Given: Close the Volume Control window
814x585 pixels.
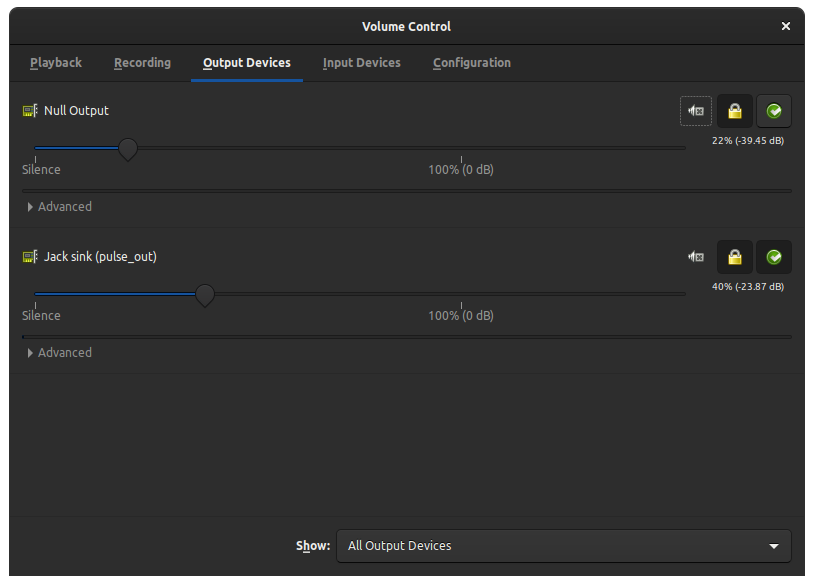Looking at the screenshot, I should (785, 26).
